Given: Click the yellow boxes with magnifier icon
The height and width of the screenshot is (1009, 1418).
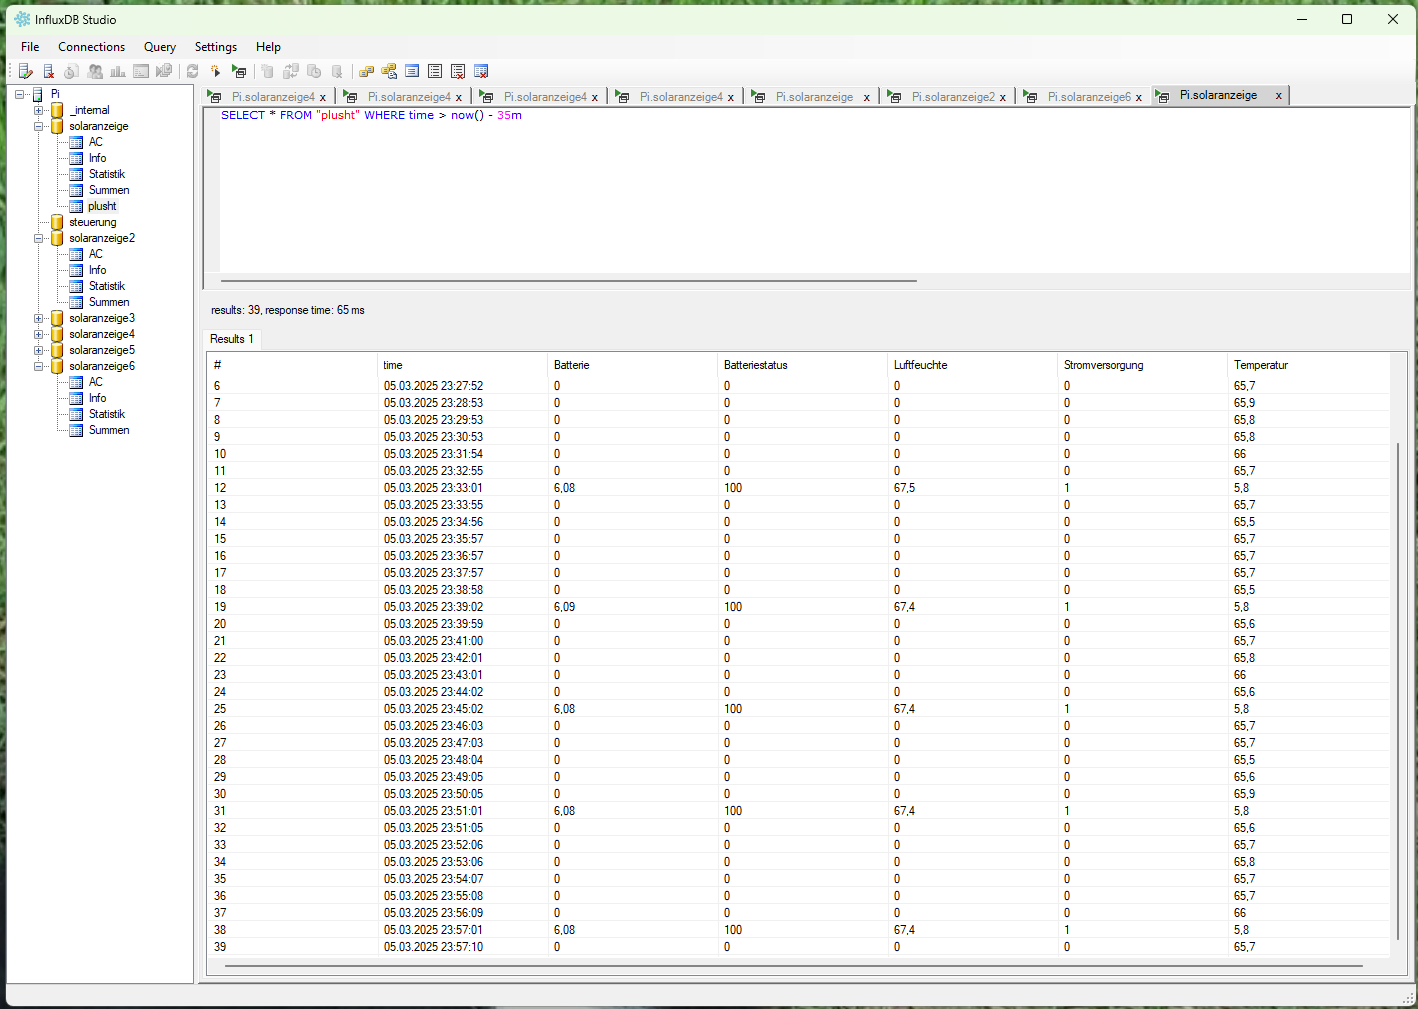Looking at the screenshot, I should click(x=389, y=71).
